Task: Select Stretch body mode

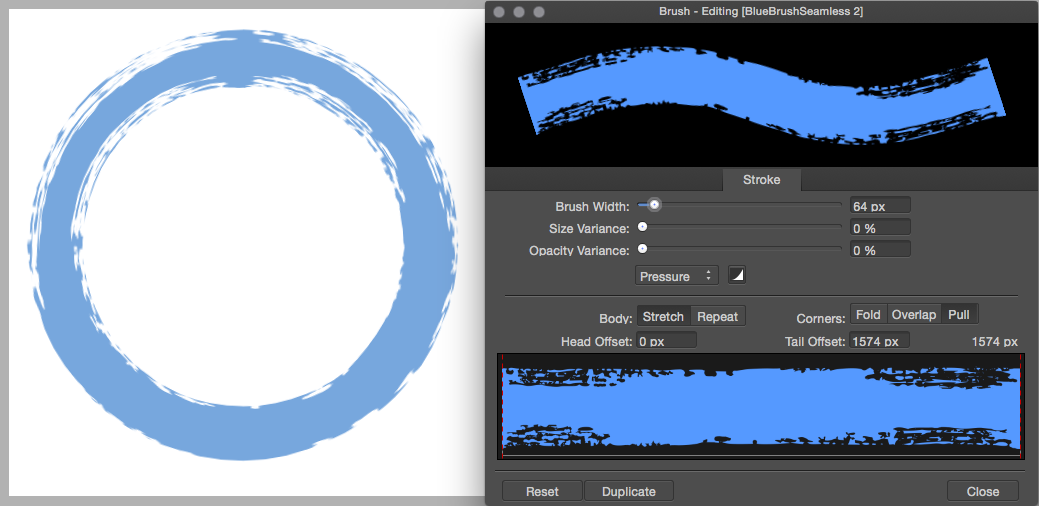Action: (x=663, y=317)
